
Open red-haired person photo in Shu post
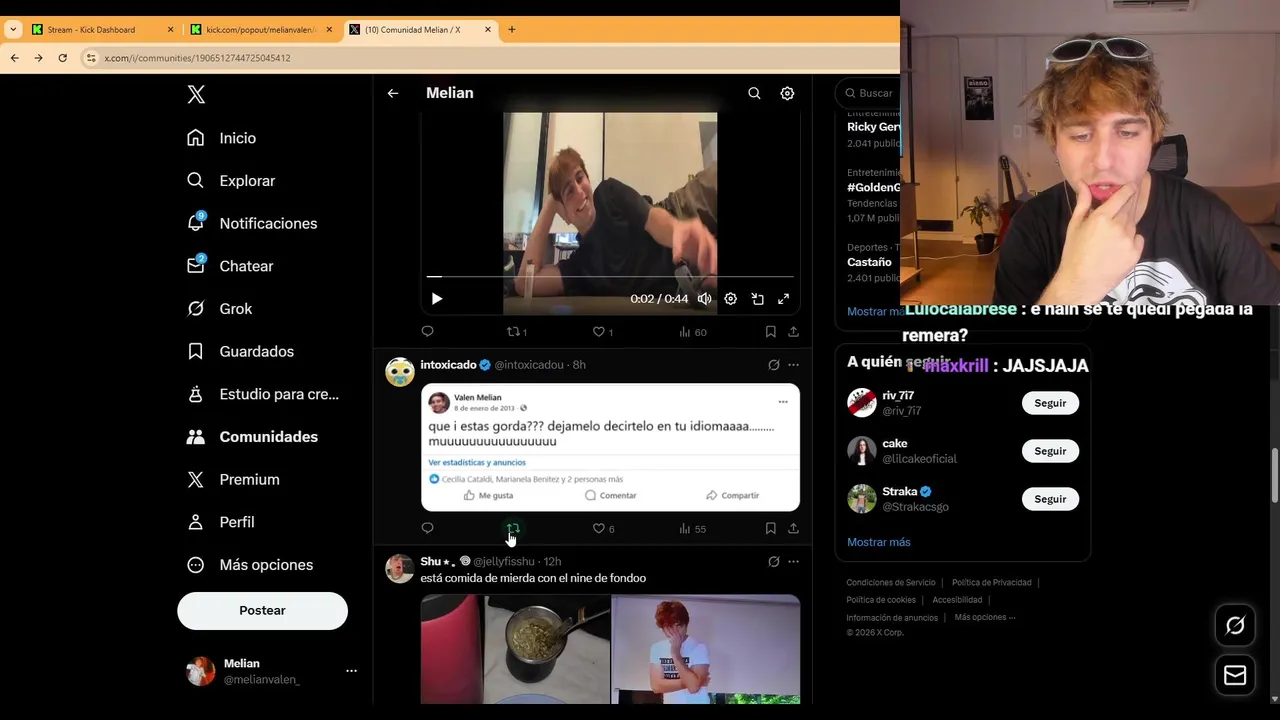pos(706,649)
